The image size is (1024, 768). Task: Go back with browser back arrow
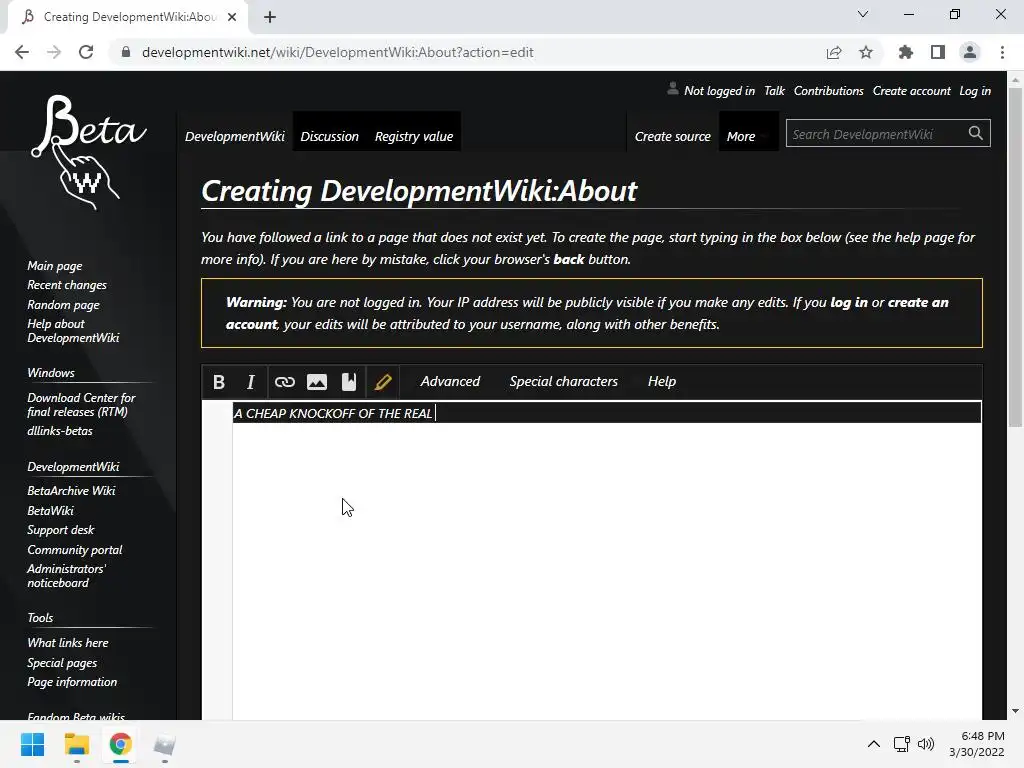[22, 52]
